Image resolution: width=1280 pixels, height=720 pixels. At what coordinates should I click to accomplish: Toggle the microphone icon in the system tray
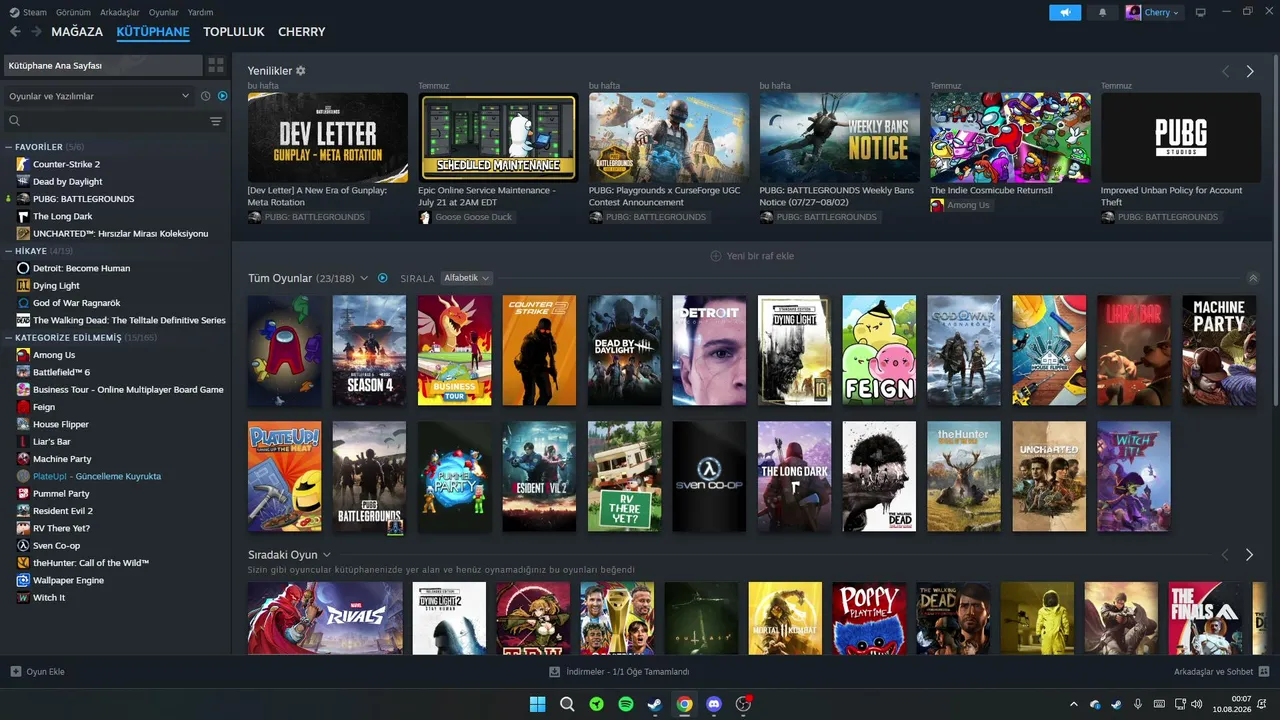coord(1138,704)
